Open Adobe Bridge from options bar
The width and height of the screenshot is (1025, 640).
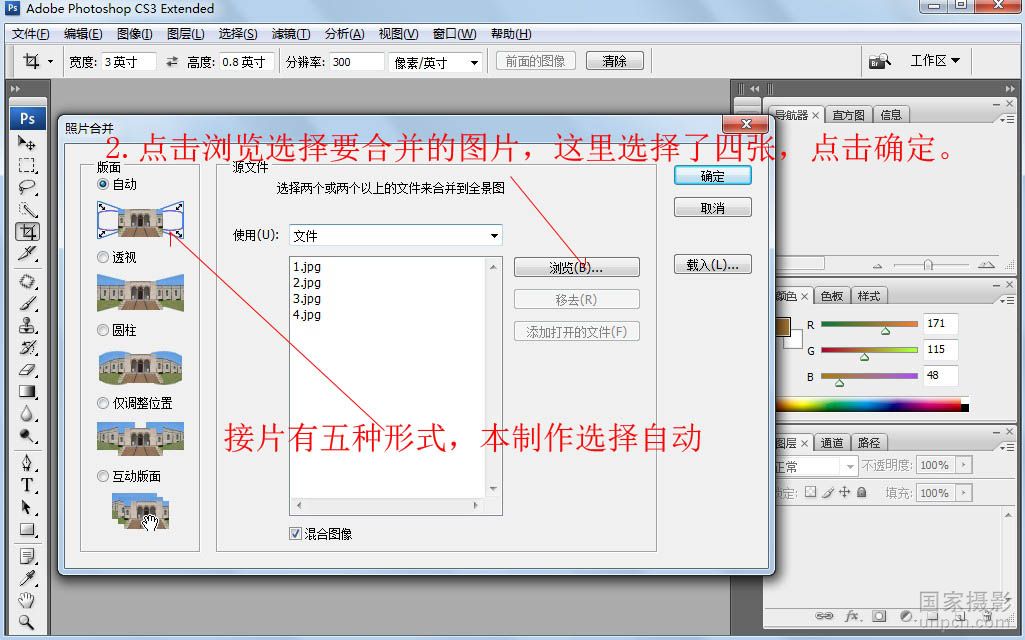coord(879,61)
